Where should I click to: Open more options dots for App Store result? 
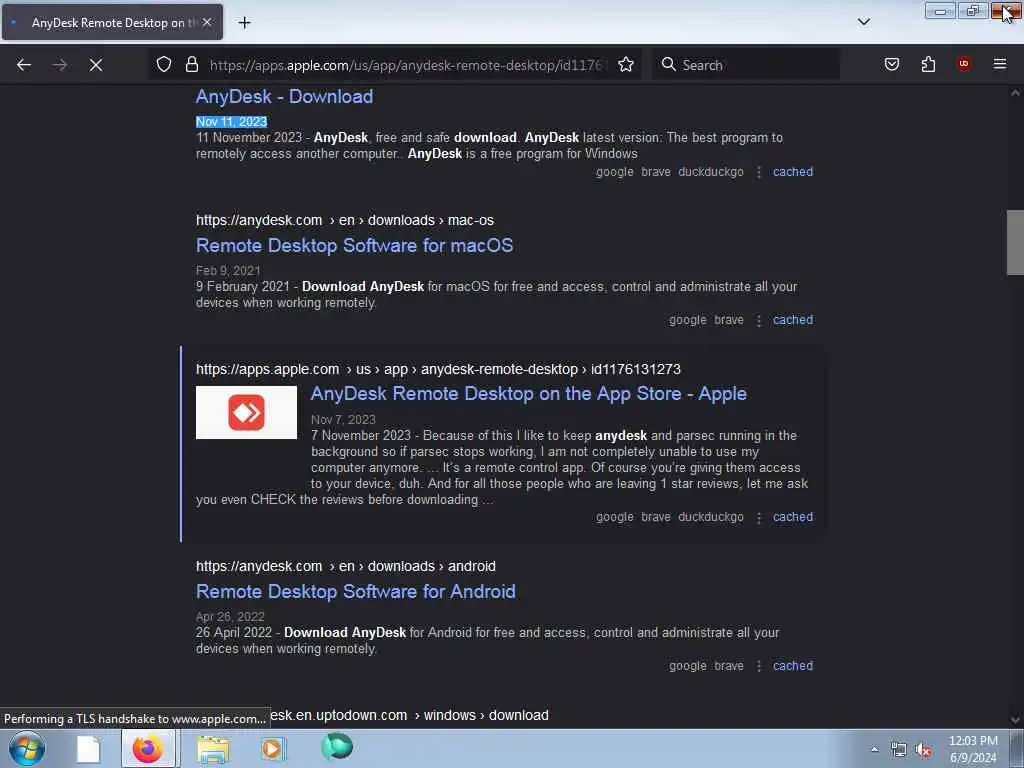[759, 517]
